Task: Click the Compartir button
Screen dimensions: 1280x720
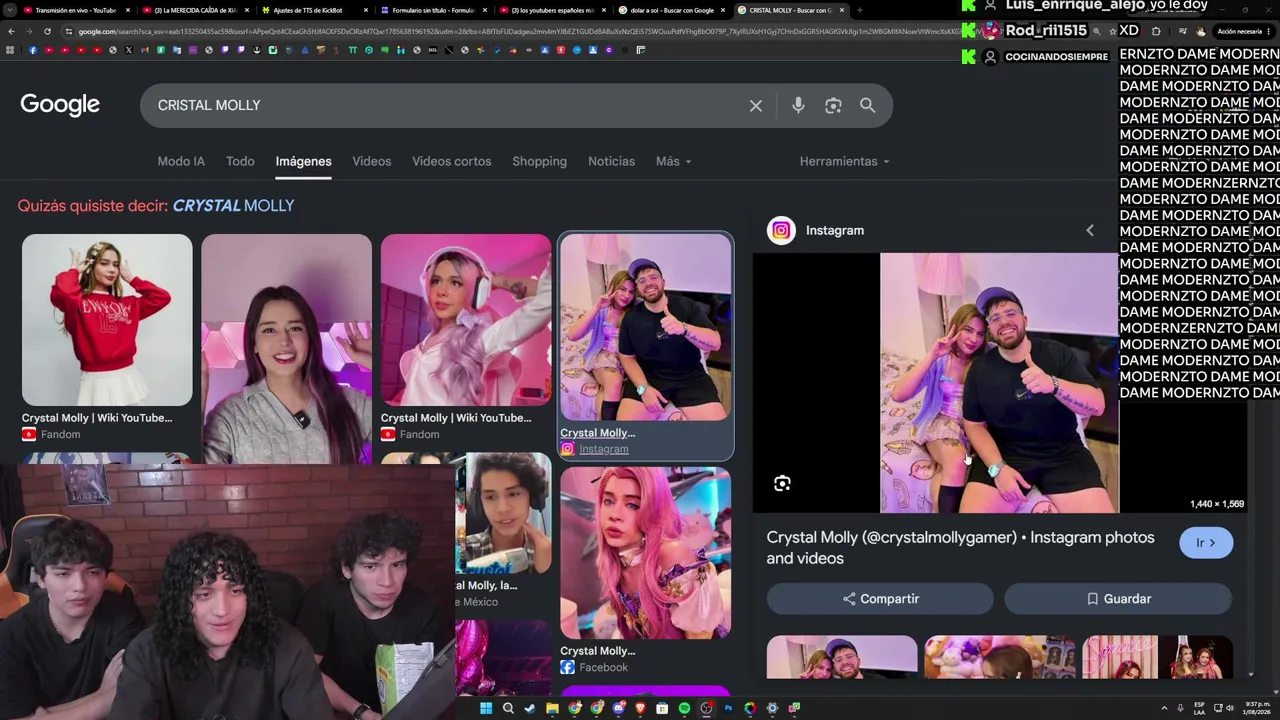Action: 880,599
